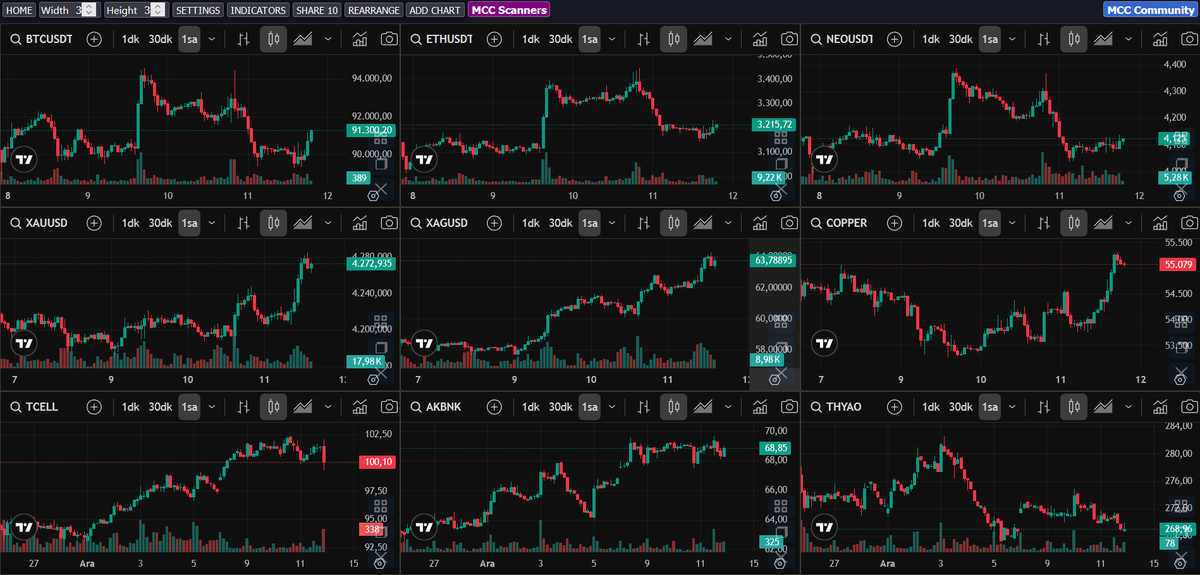Click the TradingView logo on the COPPER chart
The height and width of the screenshot is (575, 1200).
pyautogui.click(x=825, y=343)
